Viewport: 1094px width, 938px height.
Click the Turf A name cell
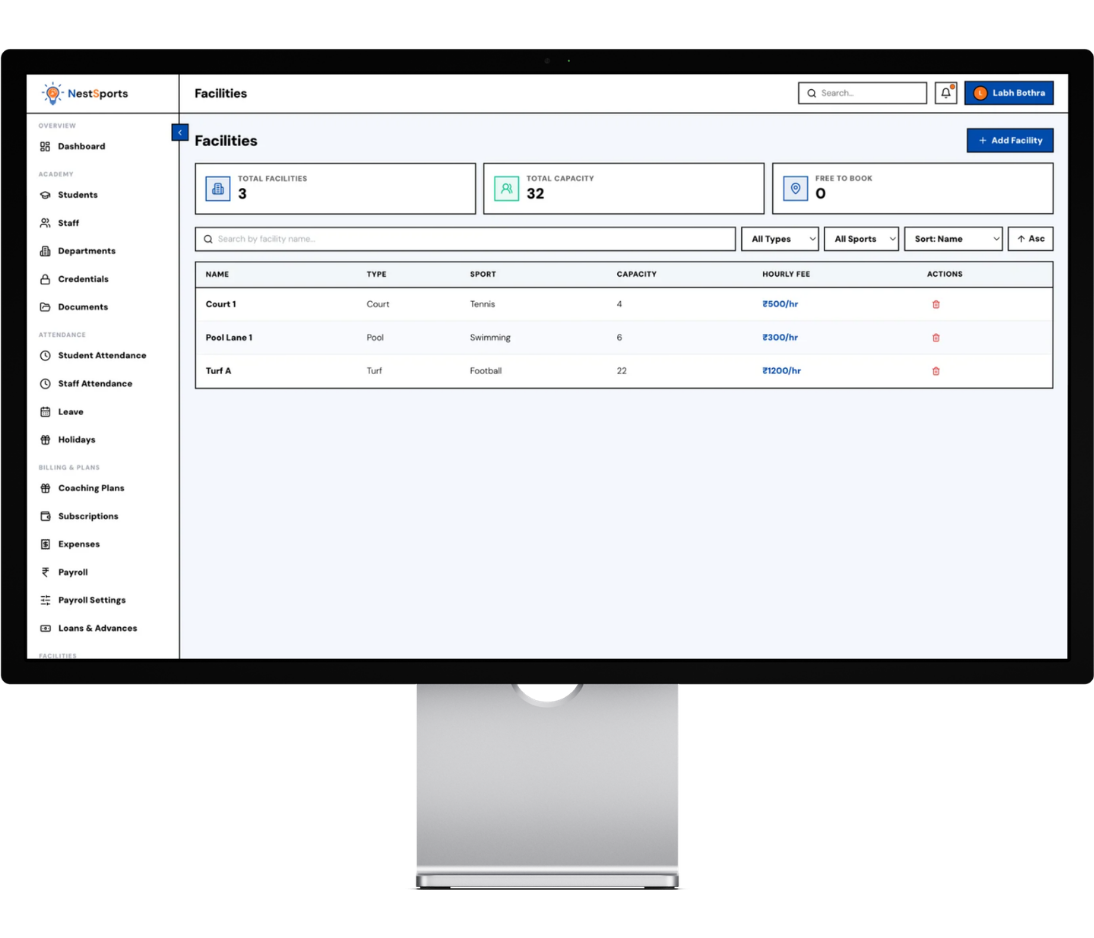[x=218, y=371]
